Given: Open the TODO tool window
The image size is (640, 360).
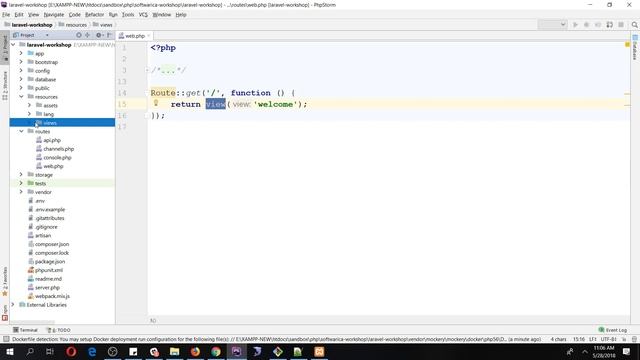Looking at the screenshot, I should click(x=59, y=330).
